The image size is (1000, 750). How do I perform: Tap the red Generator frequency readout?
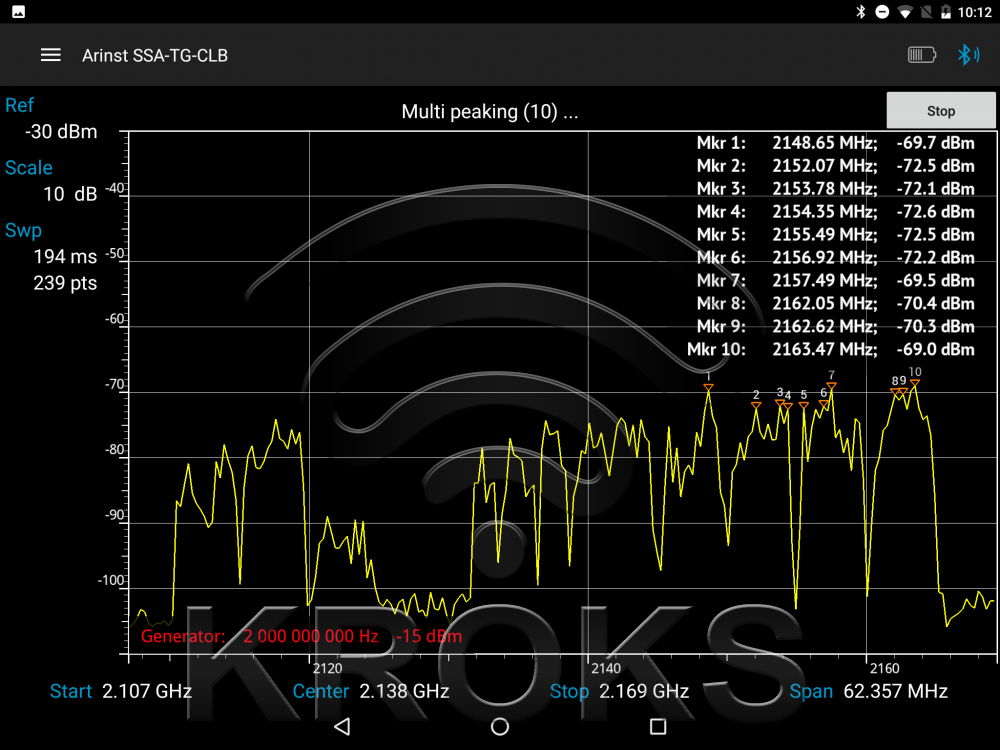click(310, 636)
